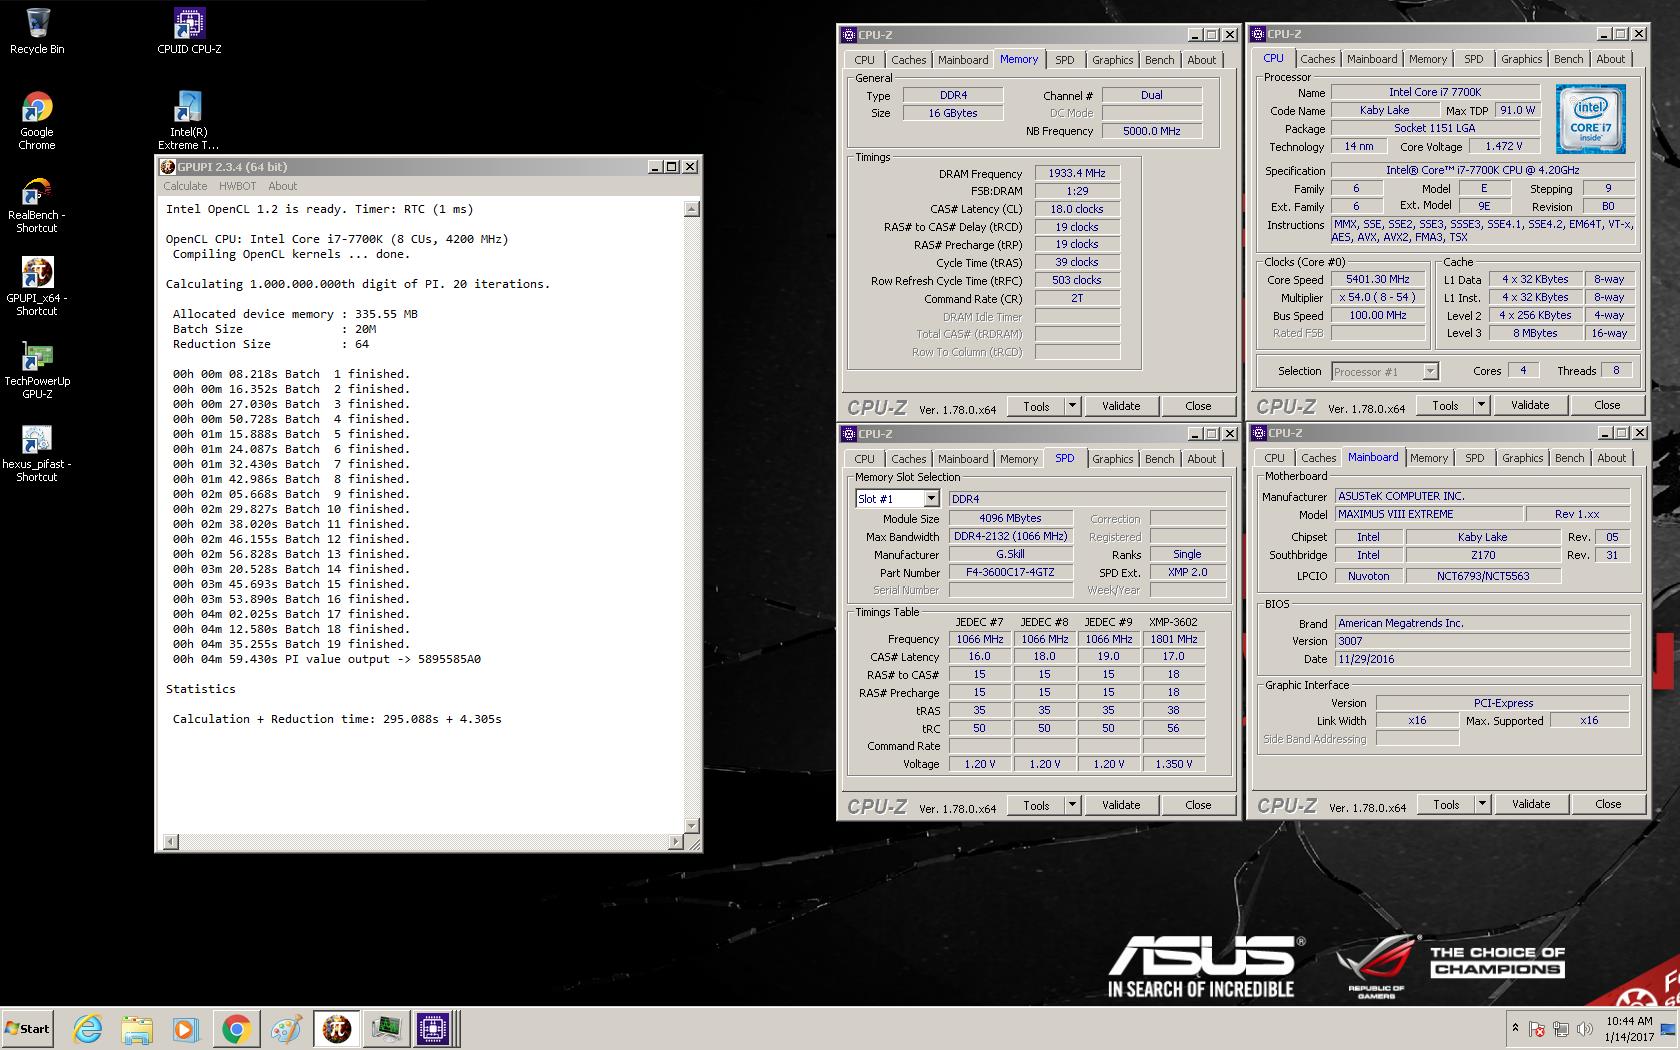Screen dimensions: 1680x1050
Task: Switch to Graphics tab in the CPU-Z SPD window
Action: pyautogui.click(x=1112, y=459)
